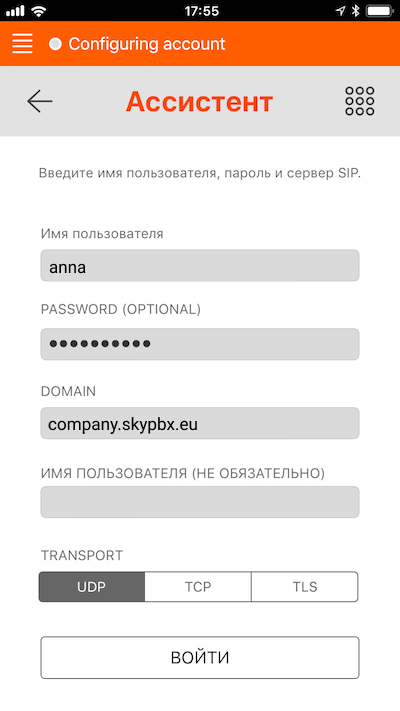Tap the Bluetooth icon in status bar
Image resolution: width=400 pixels, height=711 pixels.
[356, 11]
